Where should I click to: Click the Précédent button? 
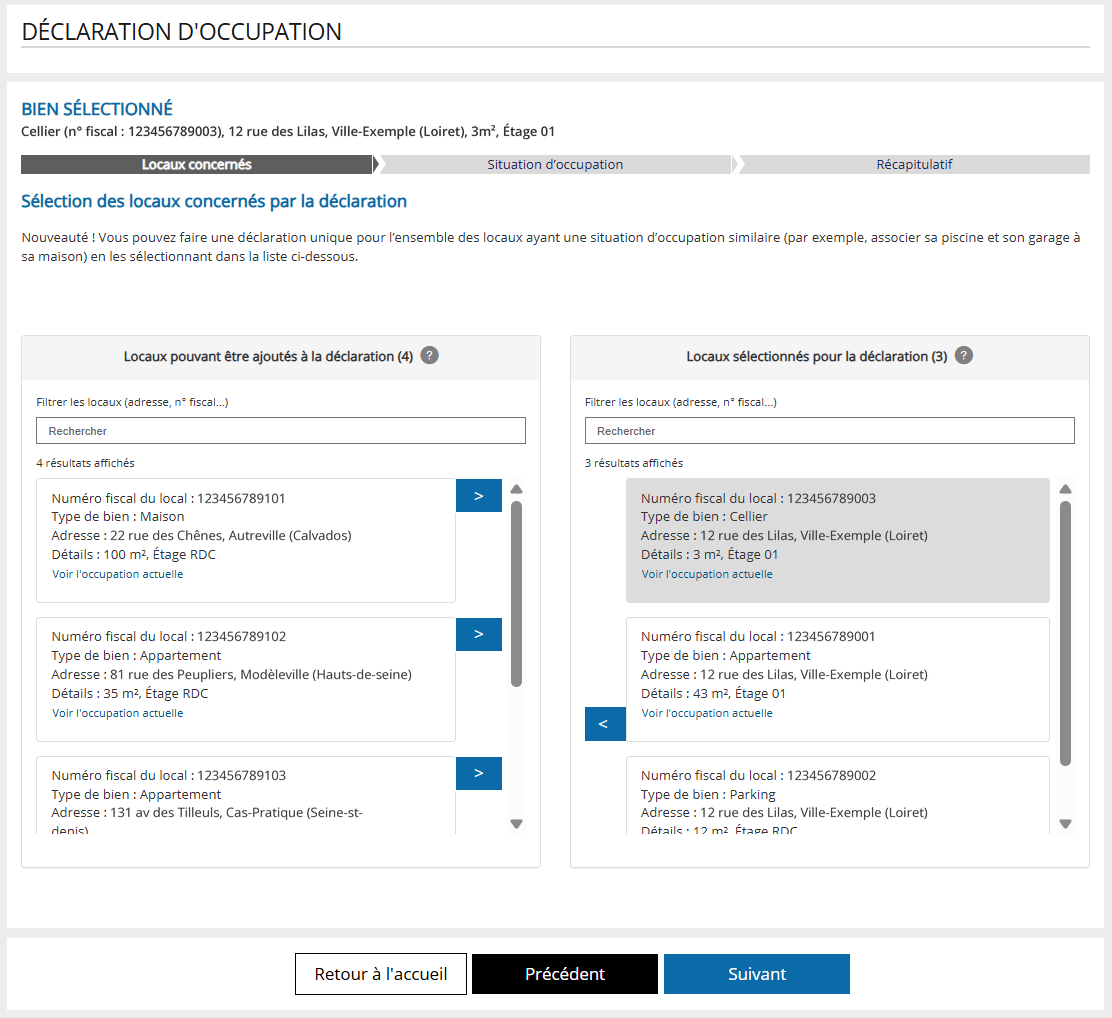pyautogui.click(x=565, y=974)
